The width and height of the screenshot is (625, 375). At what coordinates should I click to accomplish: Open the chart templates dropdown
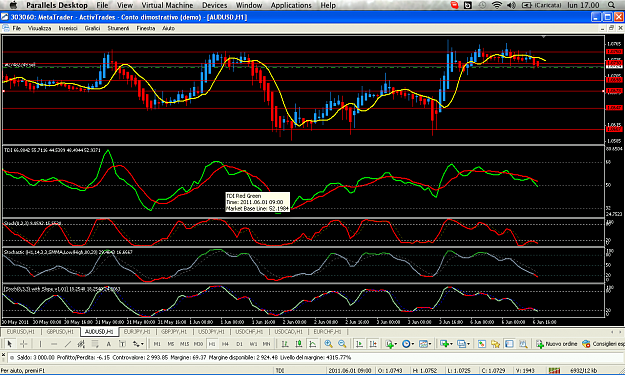point(425,344)
